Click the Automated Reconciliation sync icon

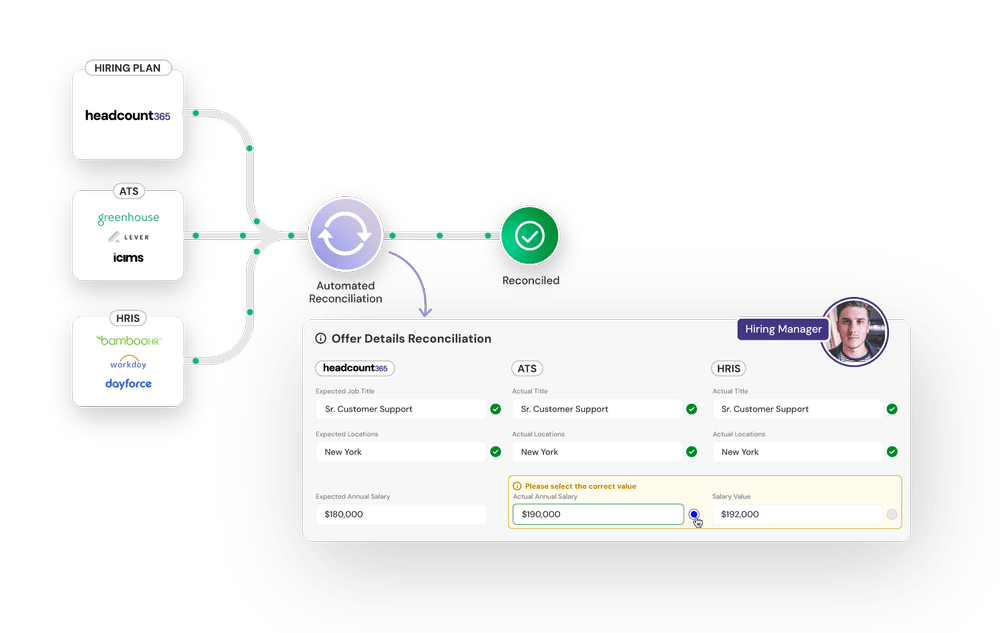pyautogui.click(x=345, y=235)
